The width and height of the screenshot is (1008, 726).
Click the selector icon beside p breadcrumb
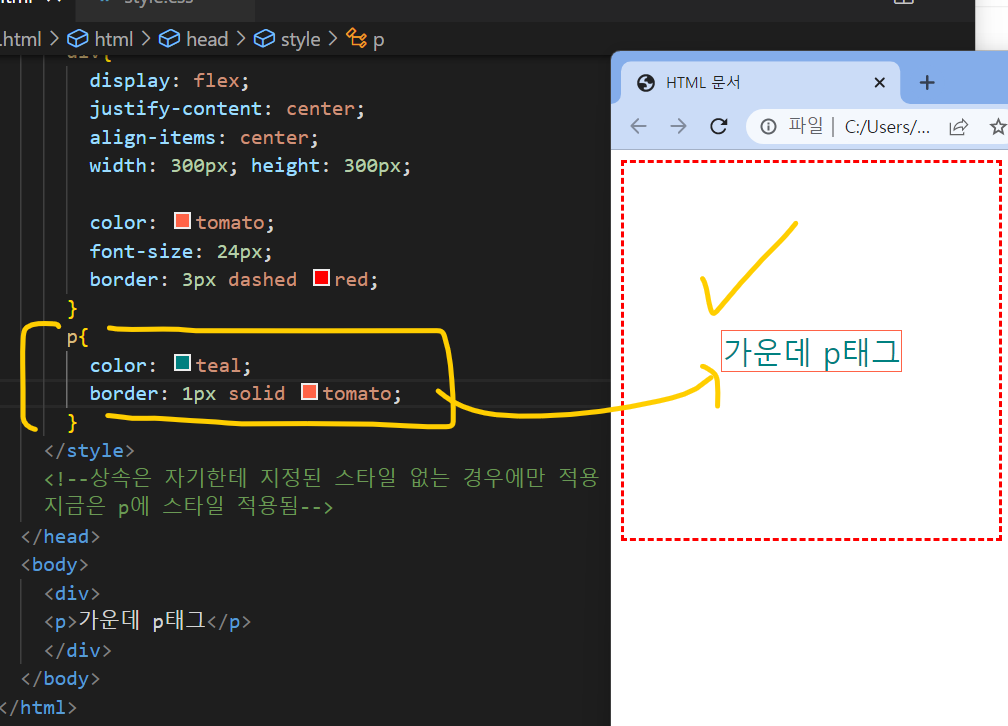pos(356,38)
